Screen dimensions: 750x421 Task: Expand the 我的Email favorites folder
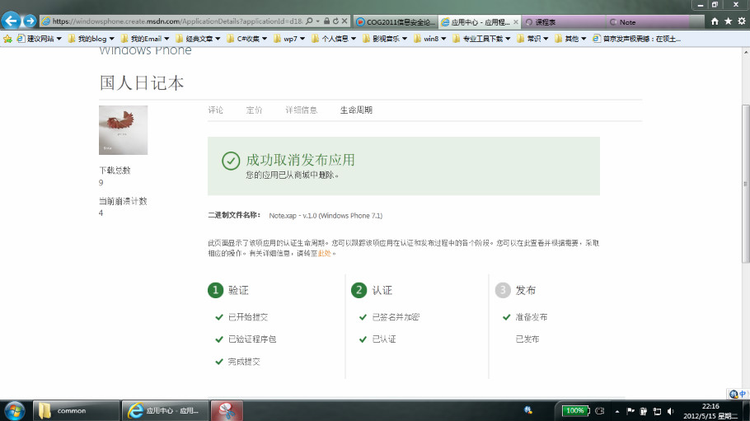145,39
